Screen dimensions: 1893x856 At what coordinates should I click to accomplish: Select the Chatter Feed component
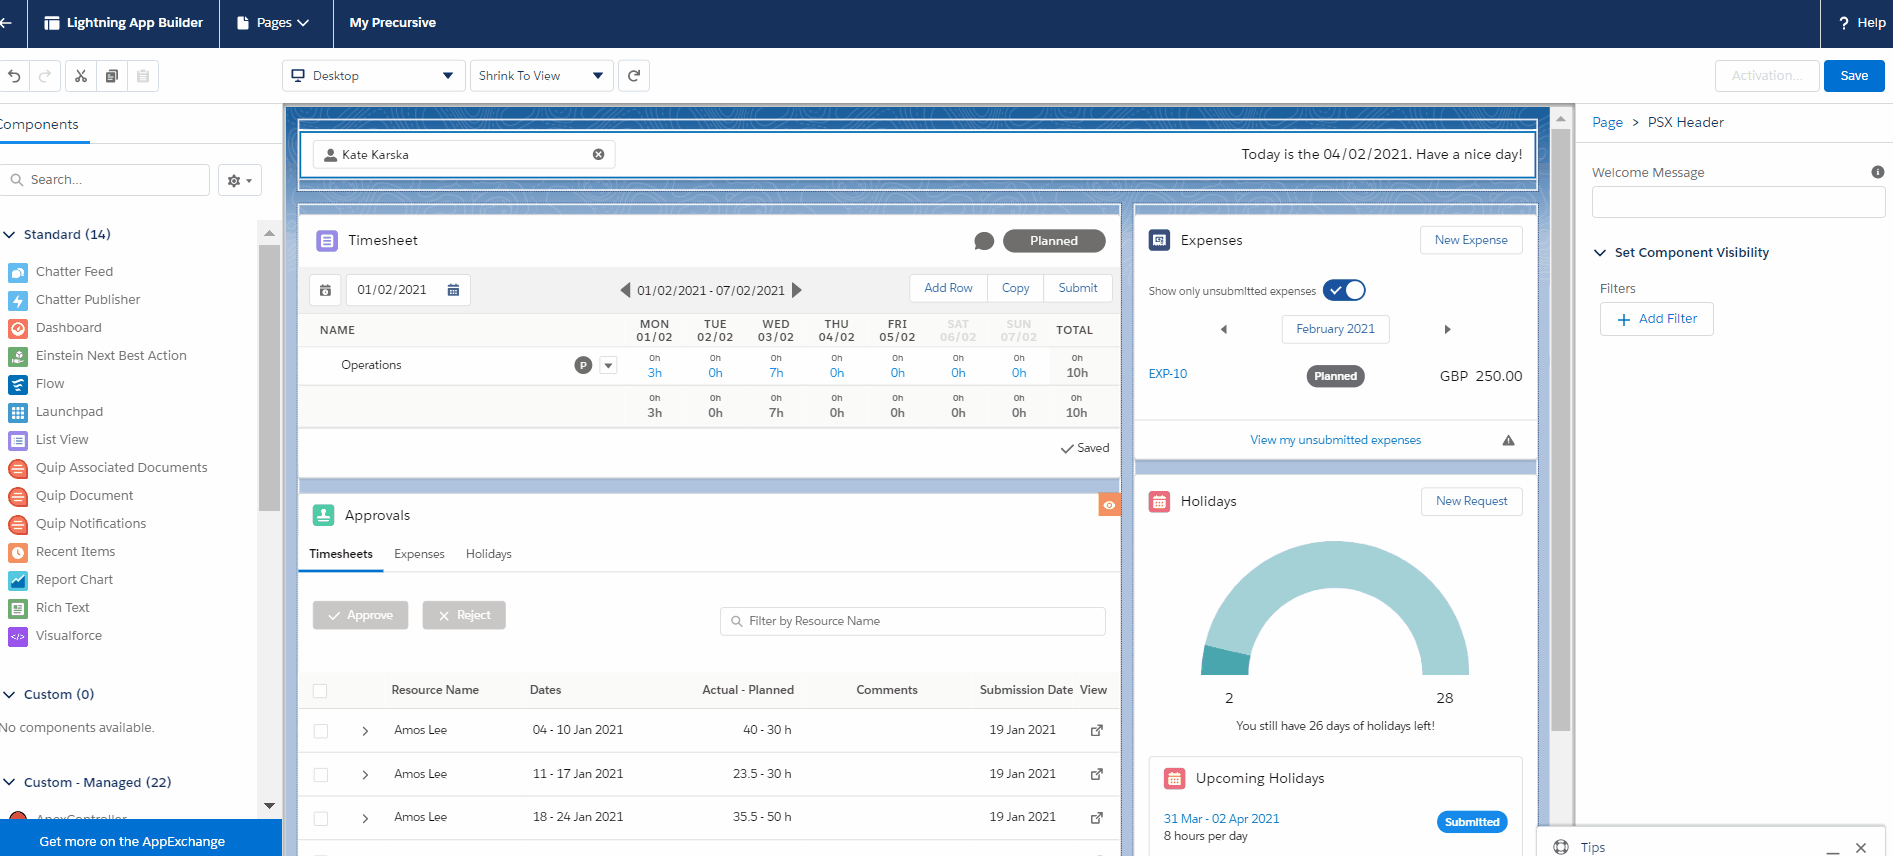coord(75,272)
